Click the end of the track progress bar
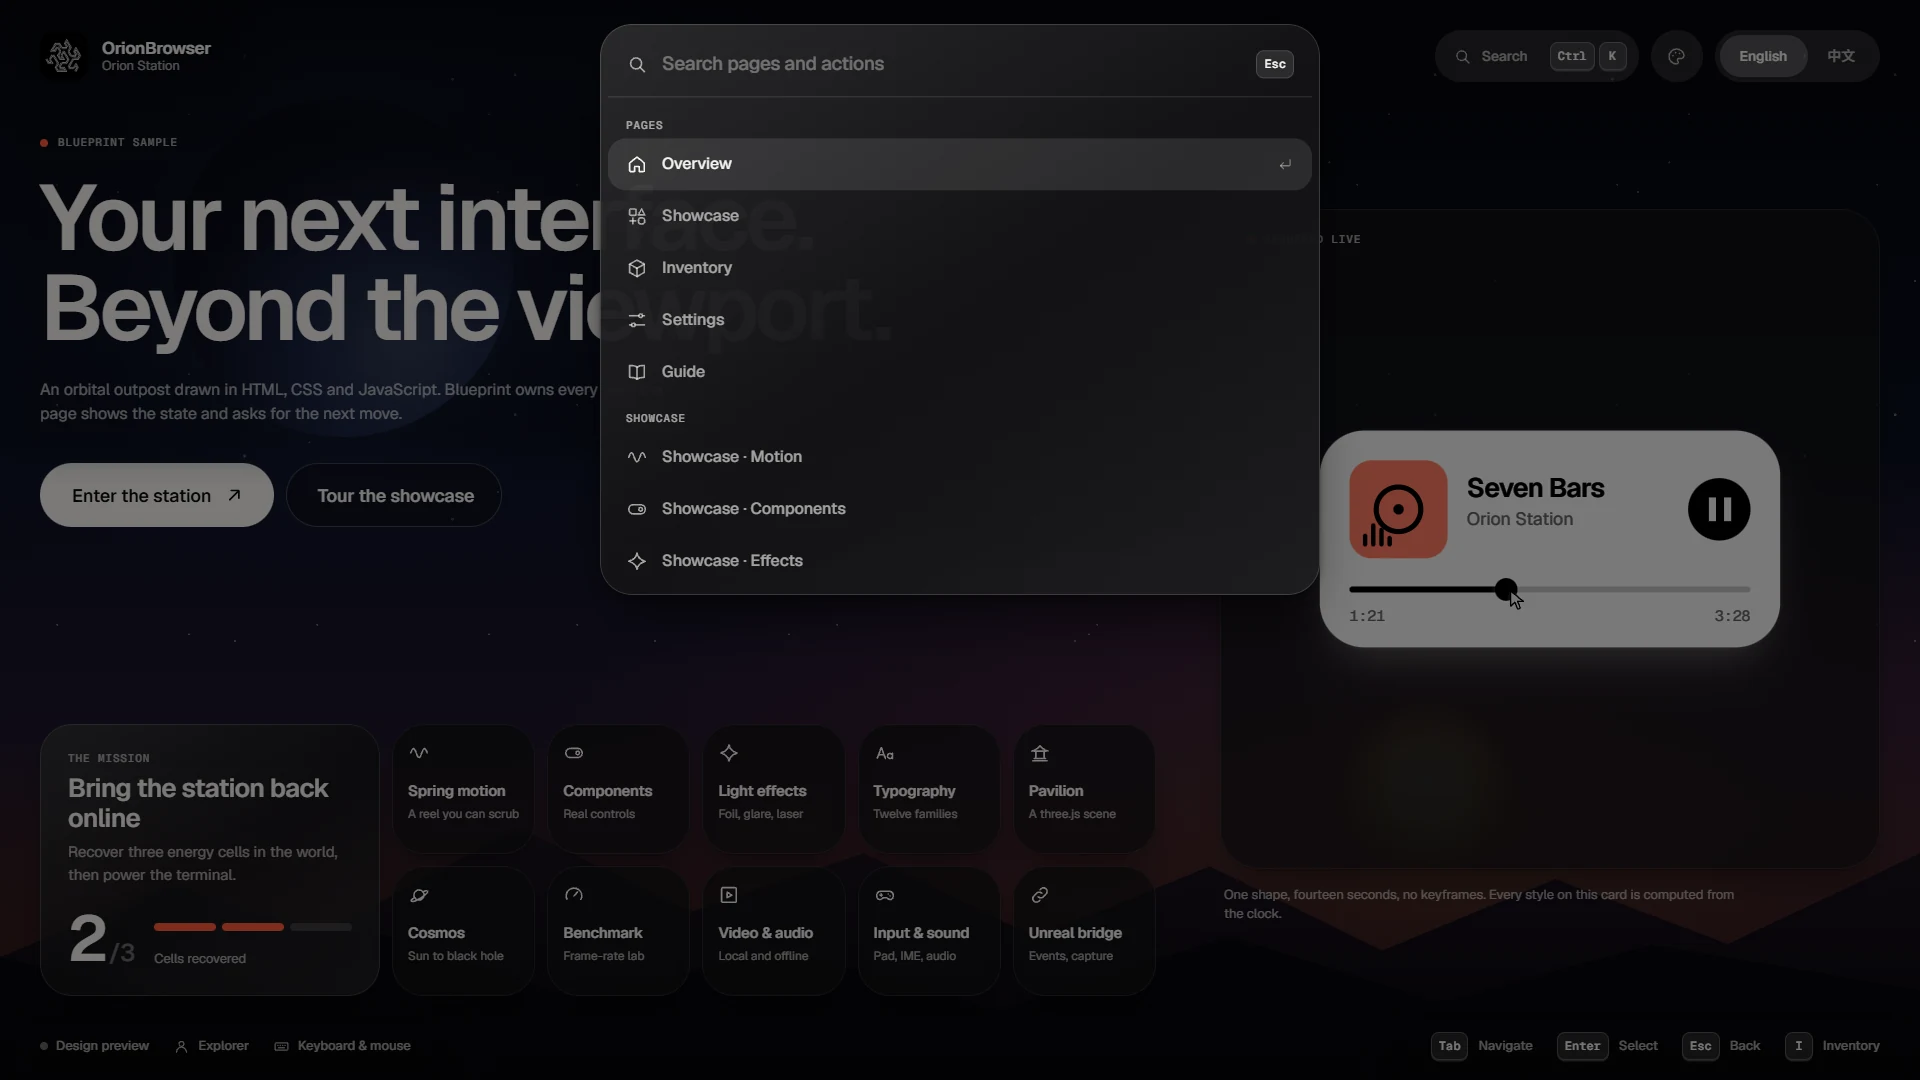Screen dimensions: 1920x1080 [x=1748, y=589]
